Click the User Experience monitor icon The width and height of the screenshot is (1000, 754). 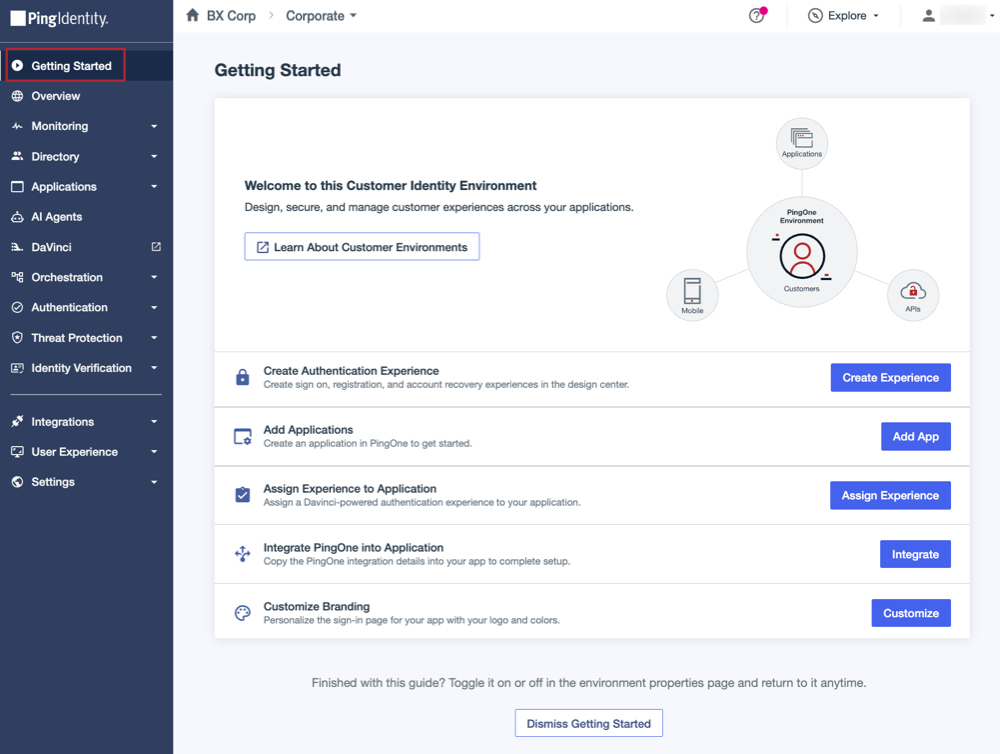pos(17,452)
